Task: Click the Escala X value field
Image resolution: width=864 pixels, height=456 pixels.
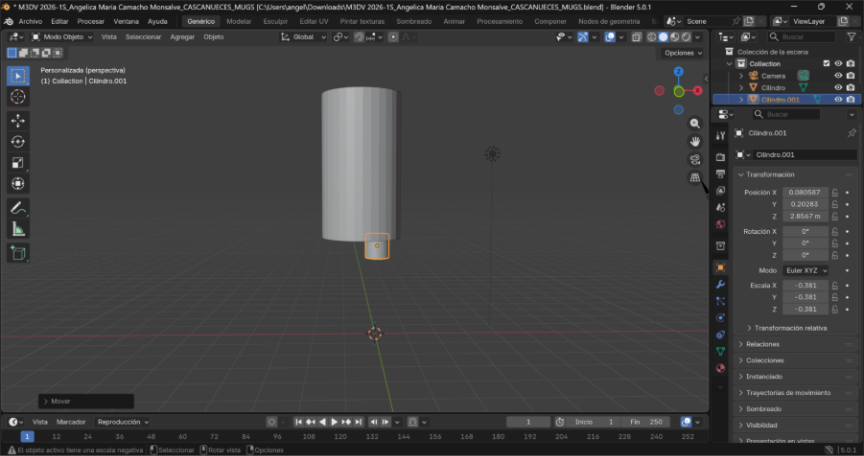Action: [x=803, y=285]
